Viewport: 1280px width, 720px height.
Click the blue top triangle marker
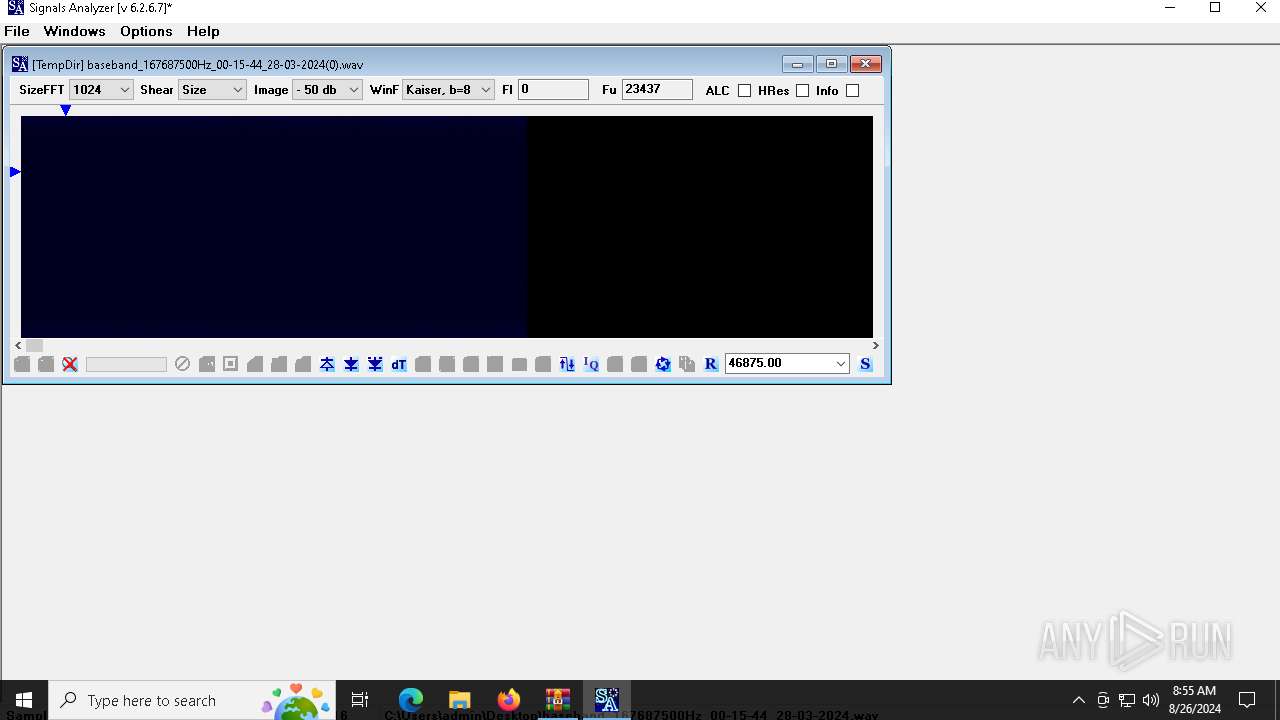click(x=65, y=110)
